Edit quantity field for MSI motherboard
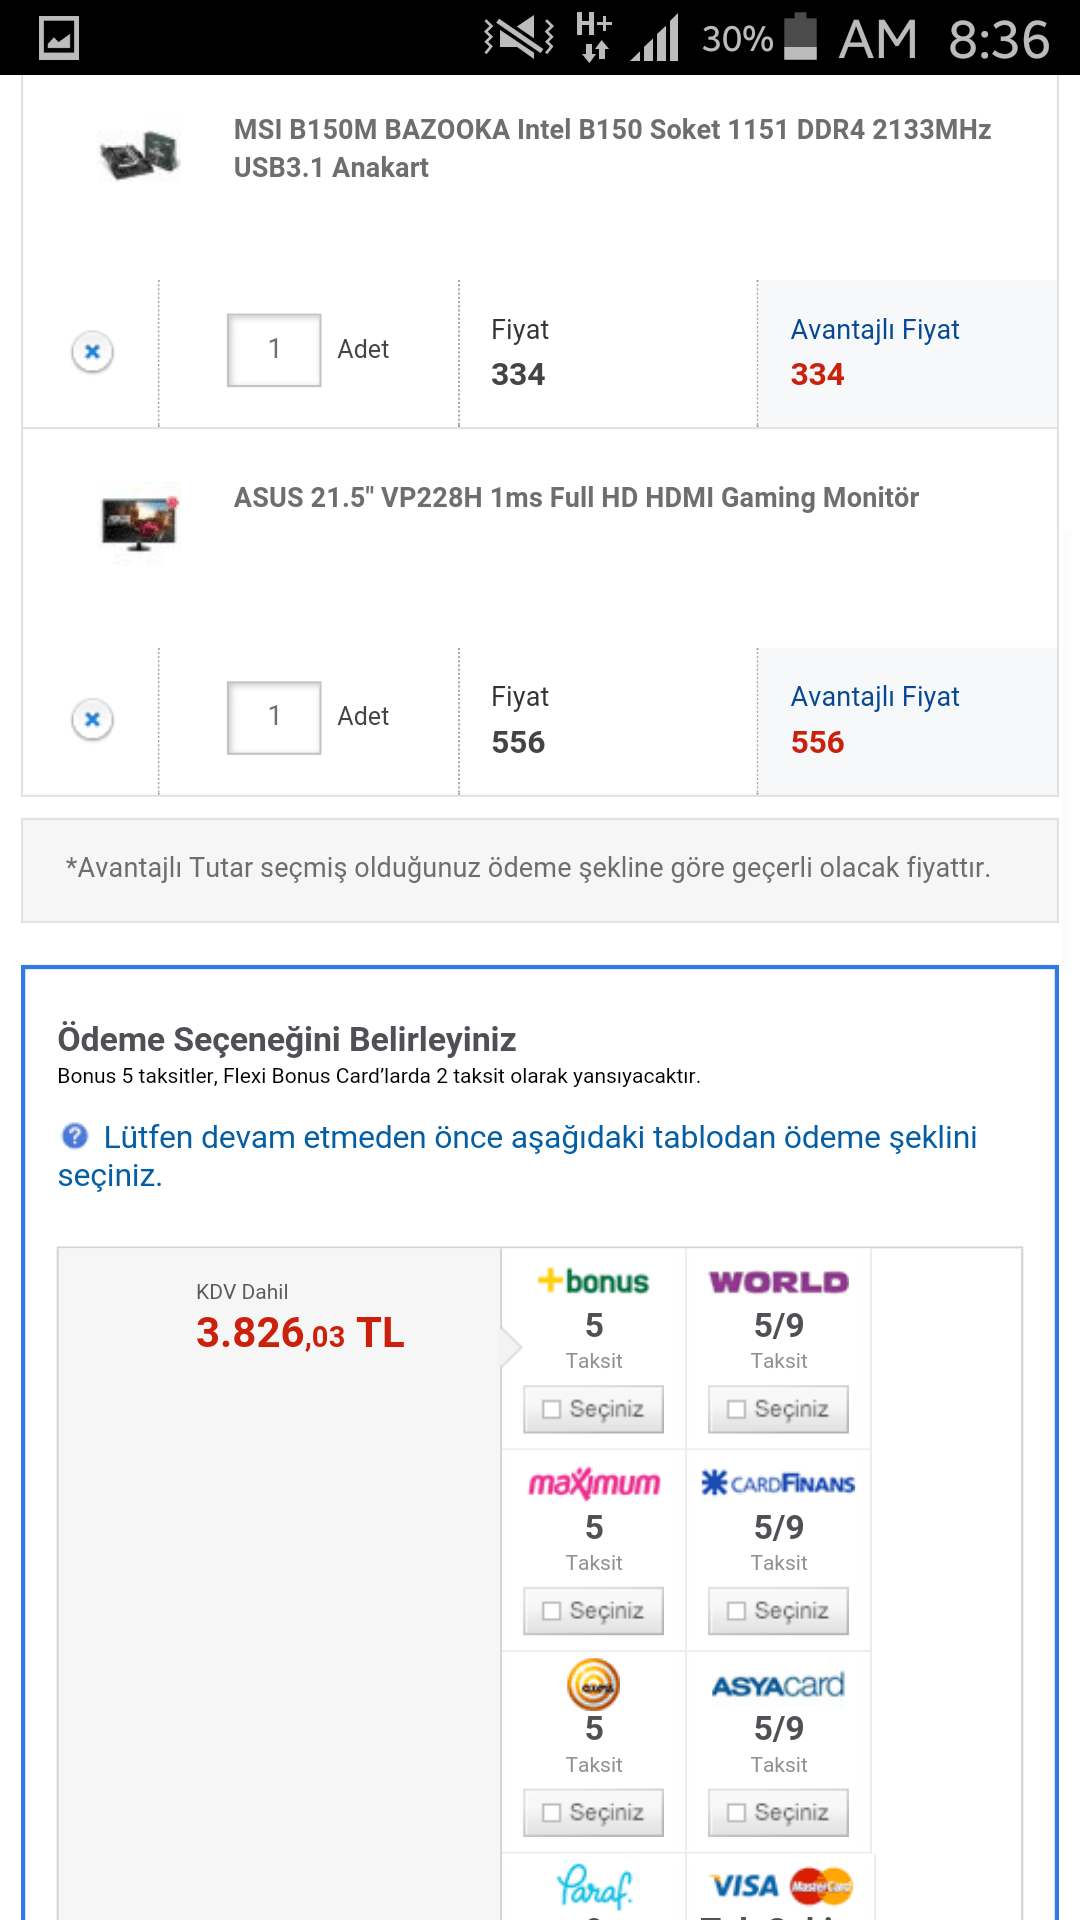This screenshot has width=1080, height=1920. pyautogui.click(x=274, y=350)
